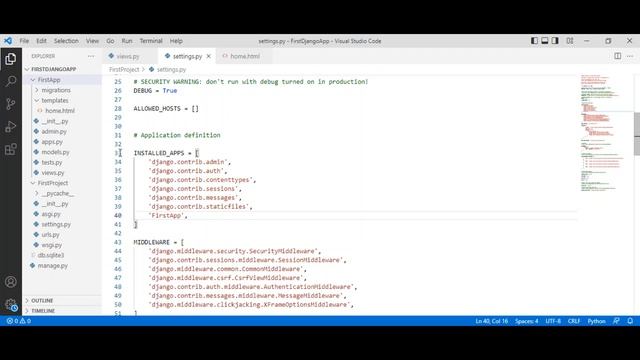Open the View menu
This screenshot has height=360, width=640.
92,41
